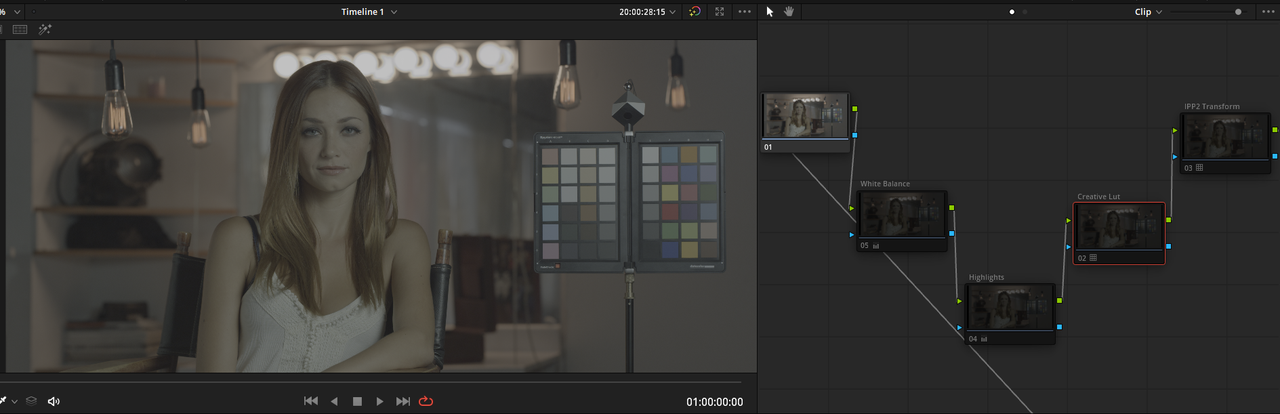Viewport: 1280px width, 414px height.
Task: Click blue key output of node 01
Action: tap(855, 134)
